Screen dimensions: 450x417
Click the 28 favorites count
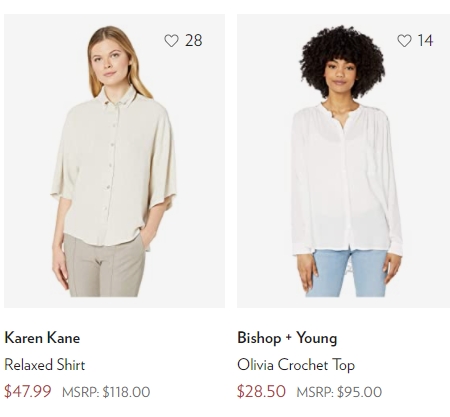click(193, 41)
